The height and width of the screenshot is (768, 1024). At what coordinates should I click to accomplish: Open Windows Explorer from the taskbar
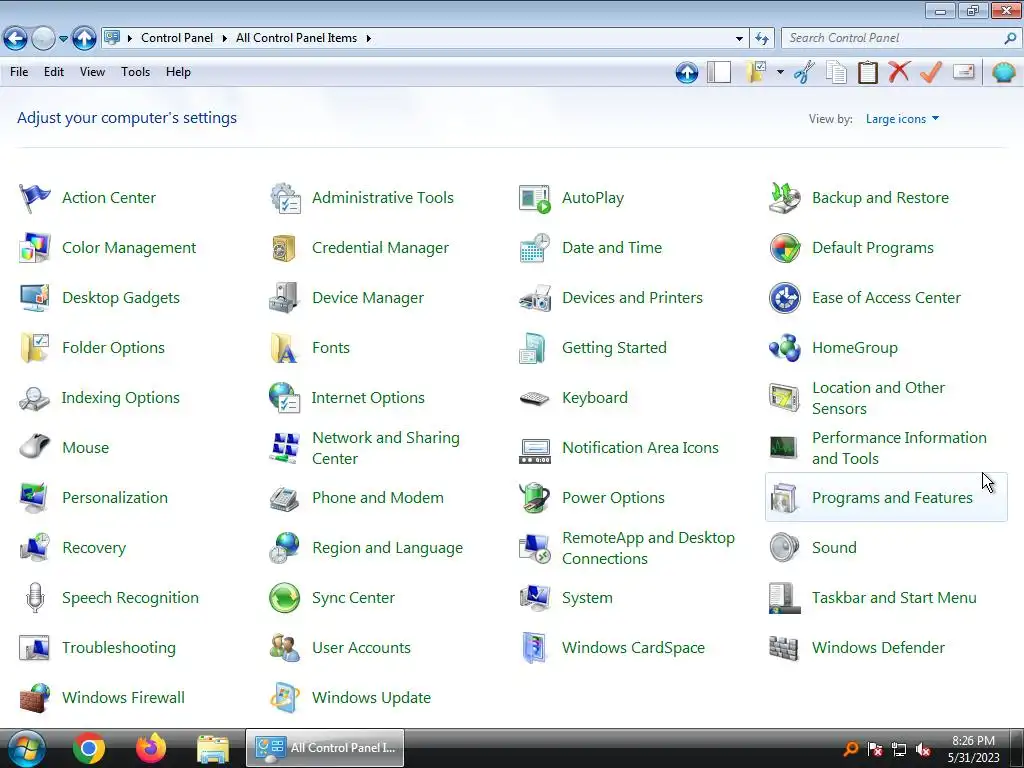point(213,748)
